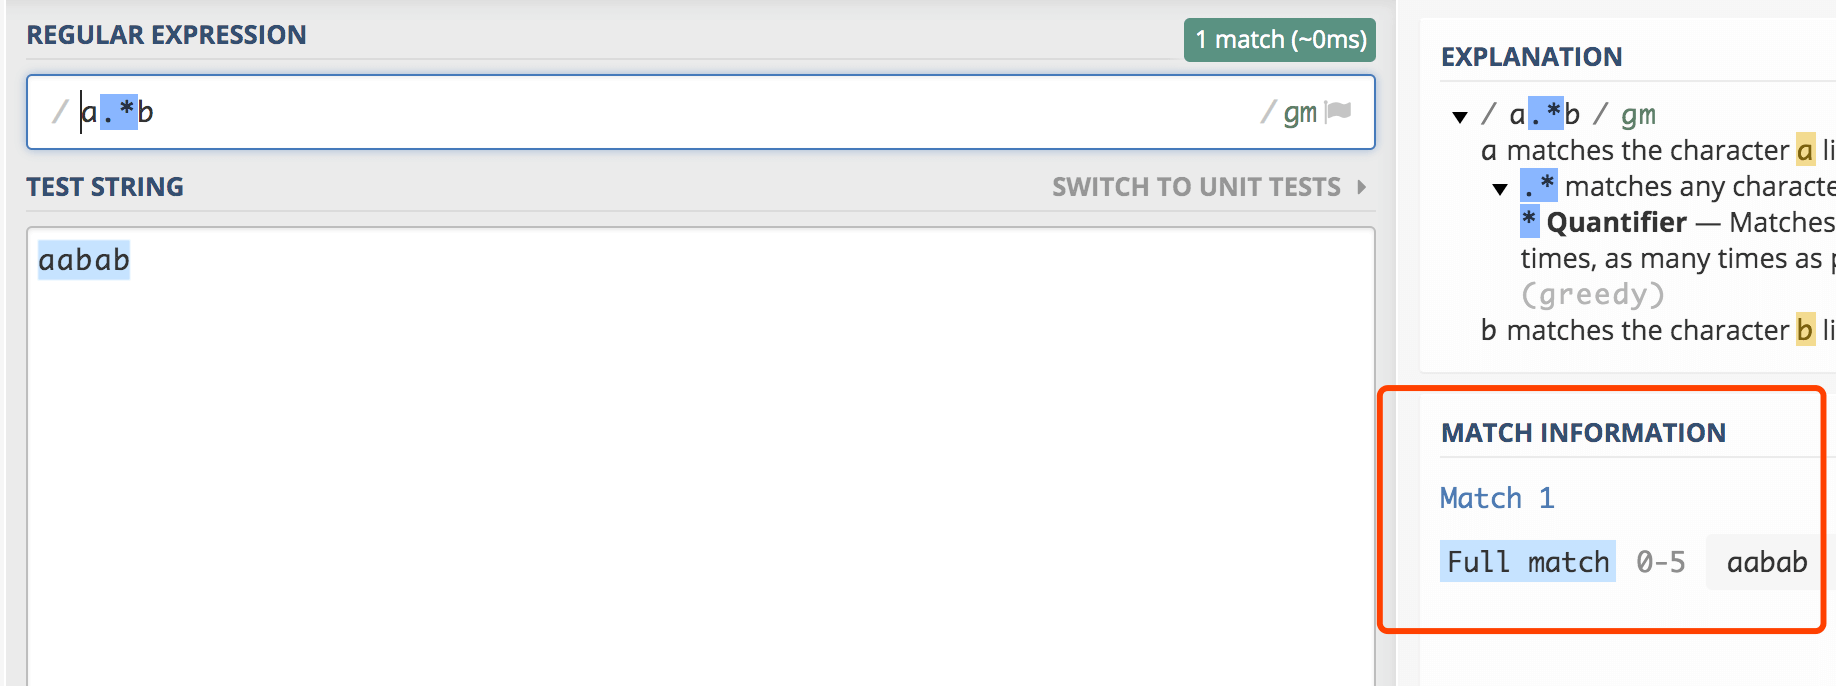Click the highlighted aabab match in test string
The height and width of the screenshot is (686, 1836).
tap(84, 260)
